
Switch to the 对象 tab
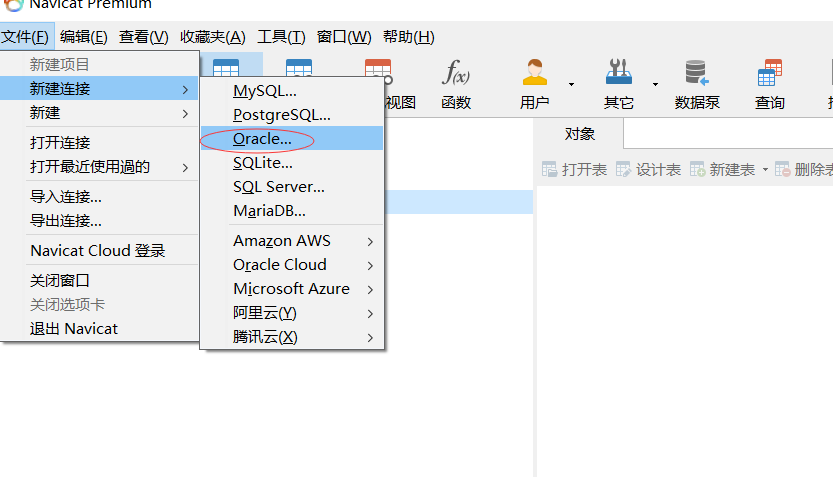tap(580, 134)
